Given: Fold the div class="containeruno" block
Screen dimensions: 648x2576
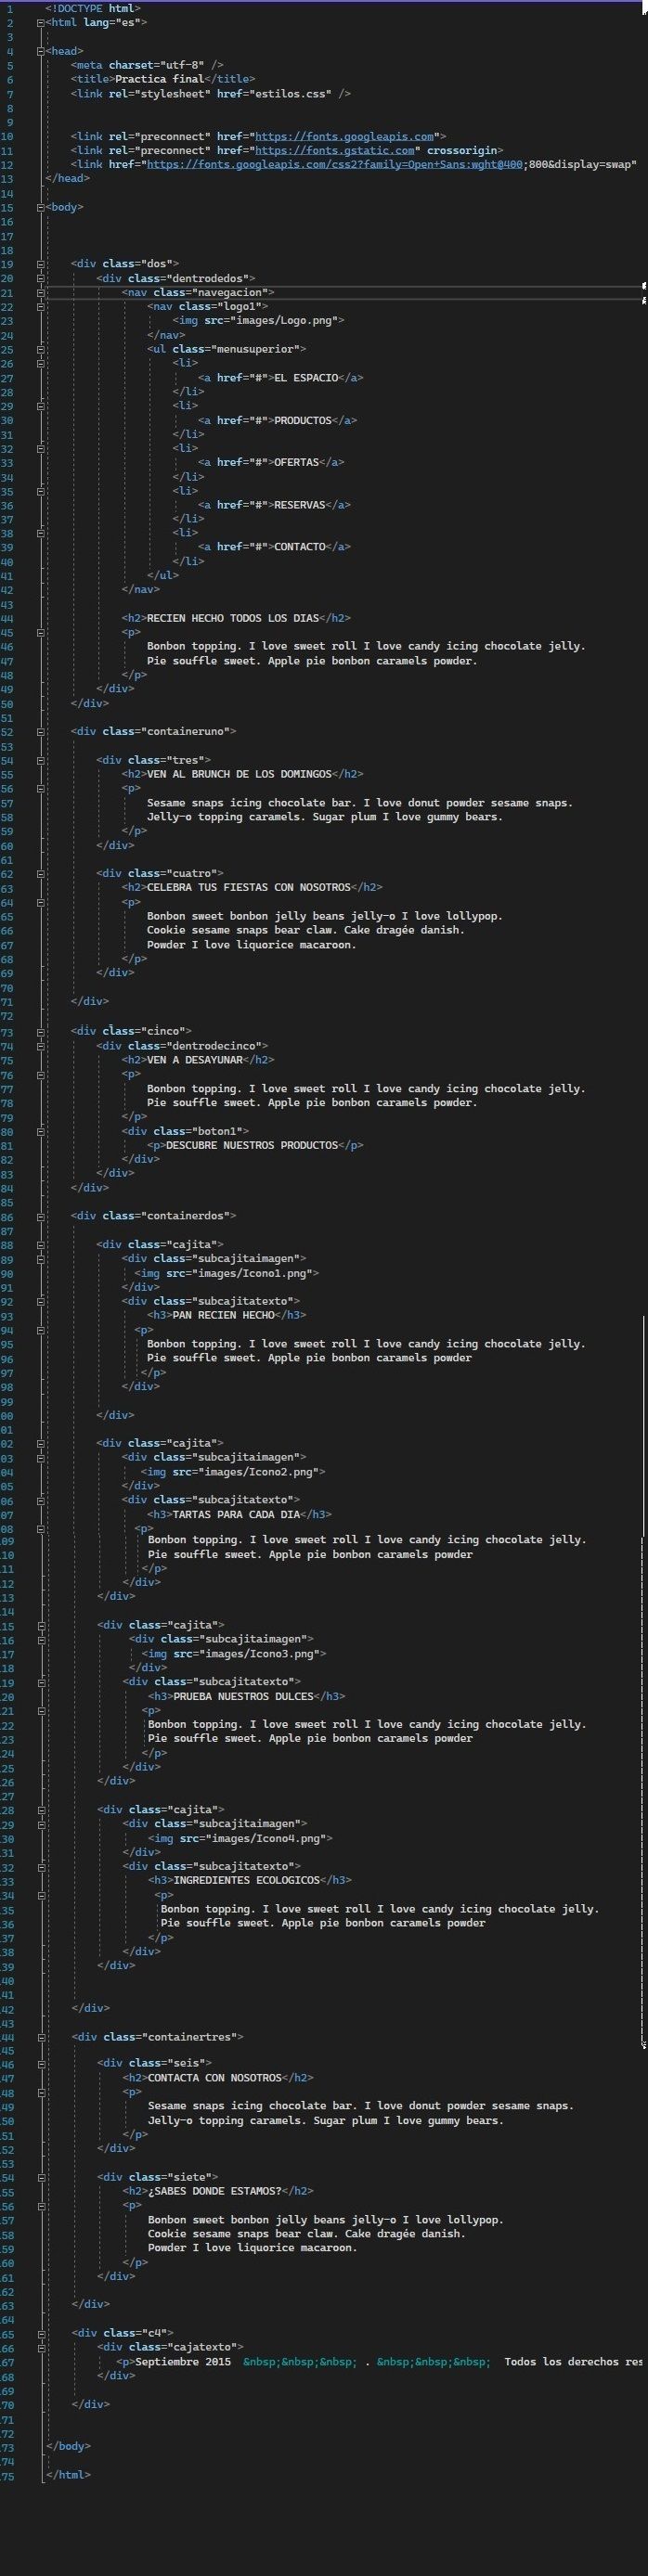Looking at the screenshot, I should point(40,731).
